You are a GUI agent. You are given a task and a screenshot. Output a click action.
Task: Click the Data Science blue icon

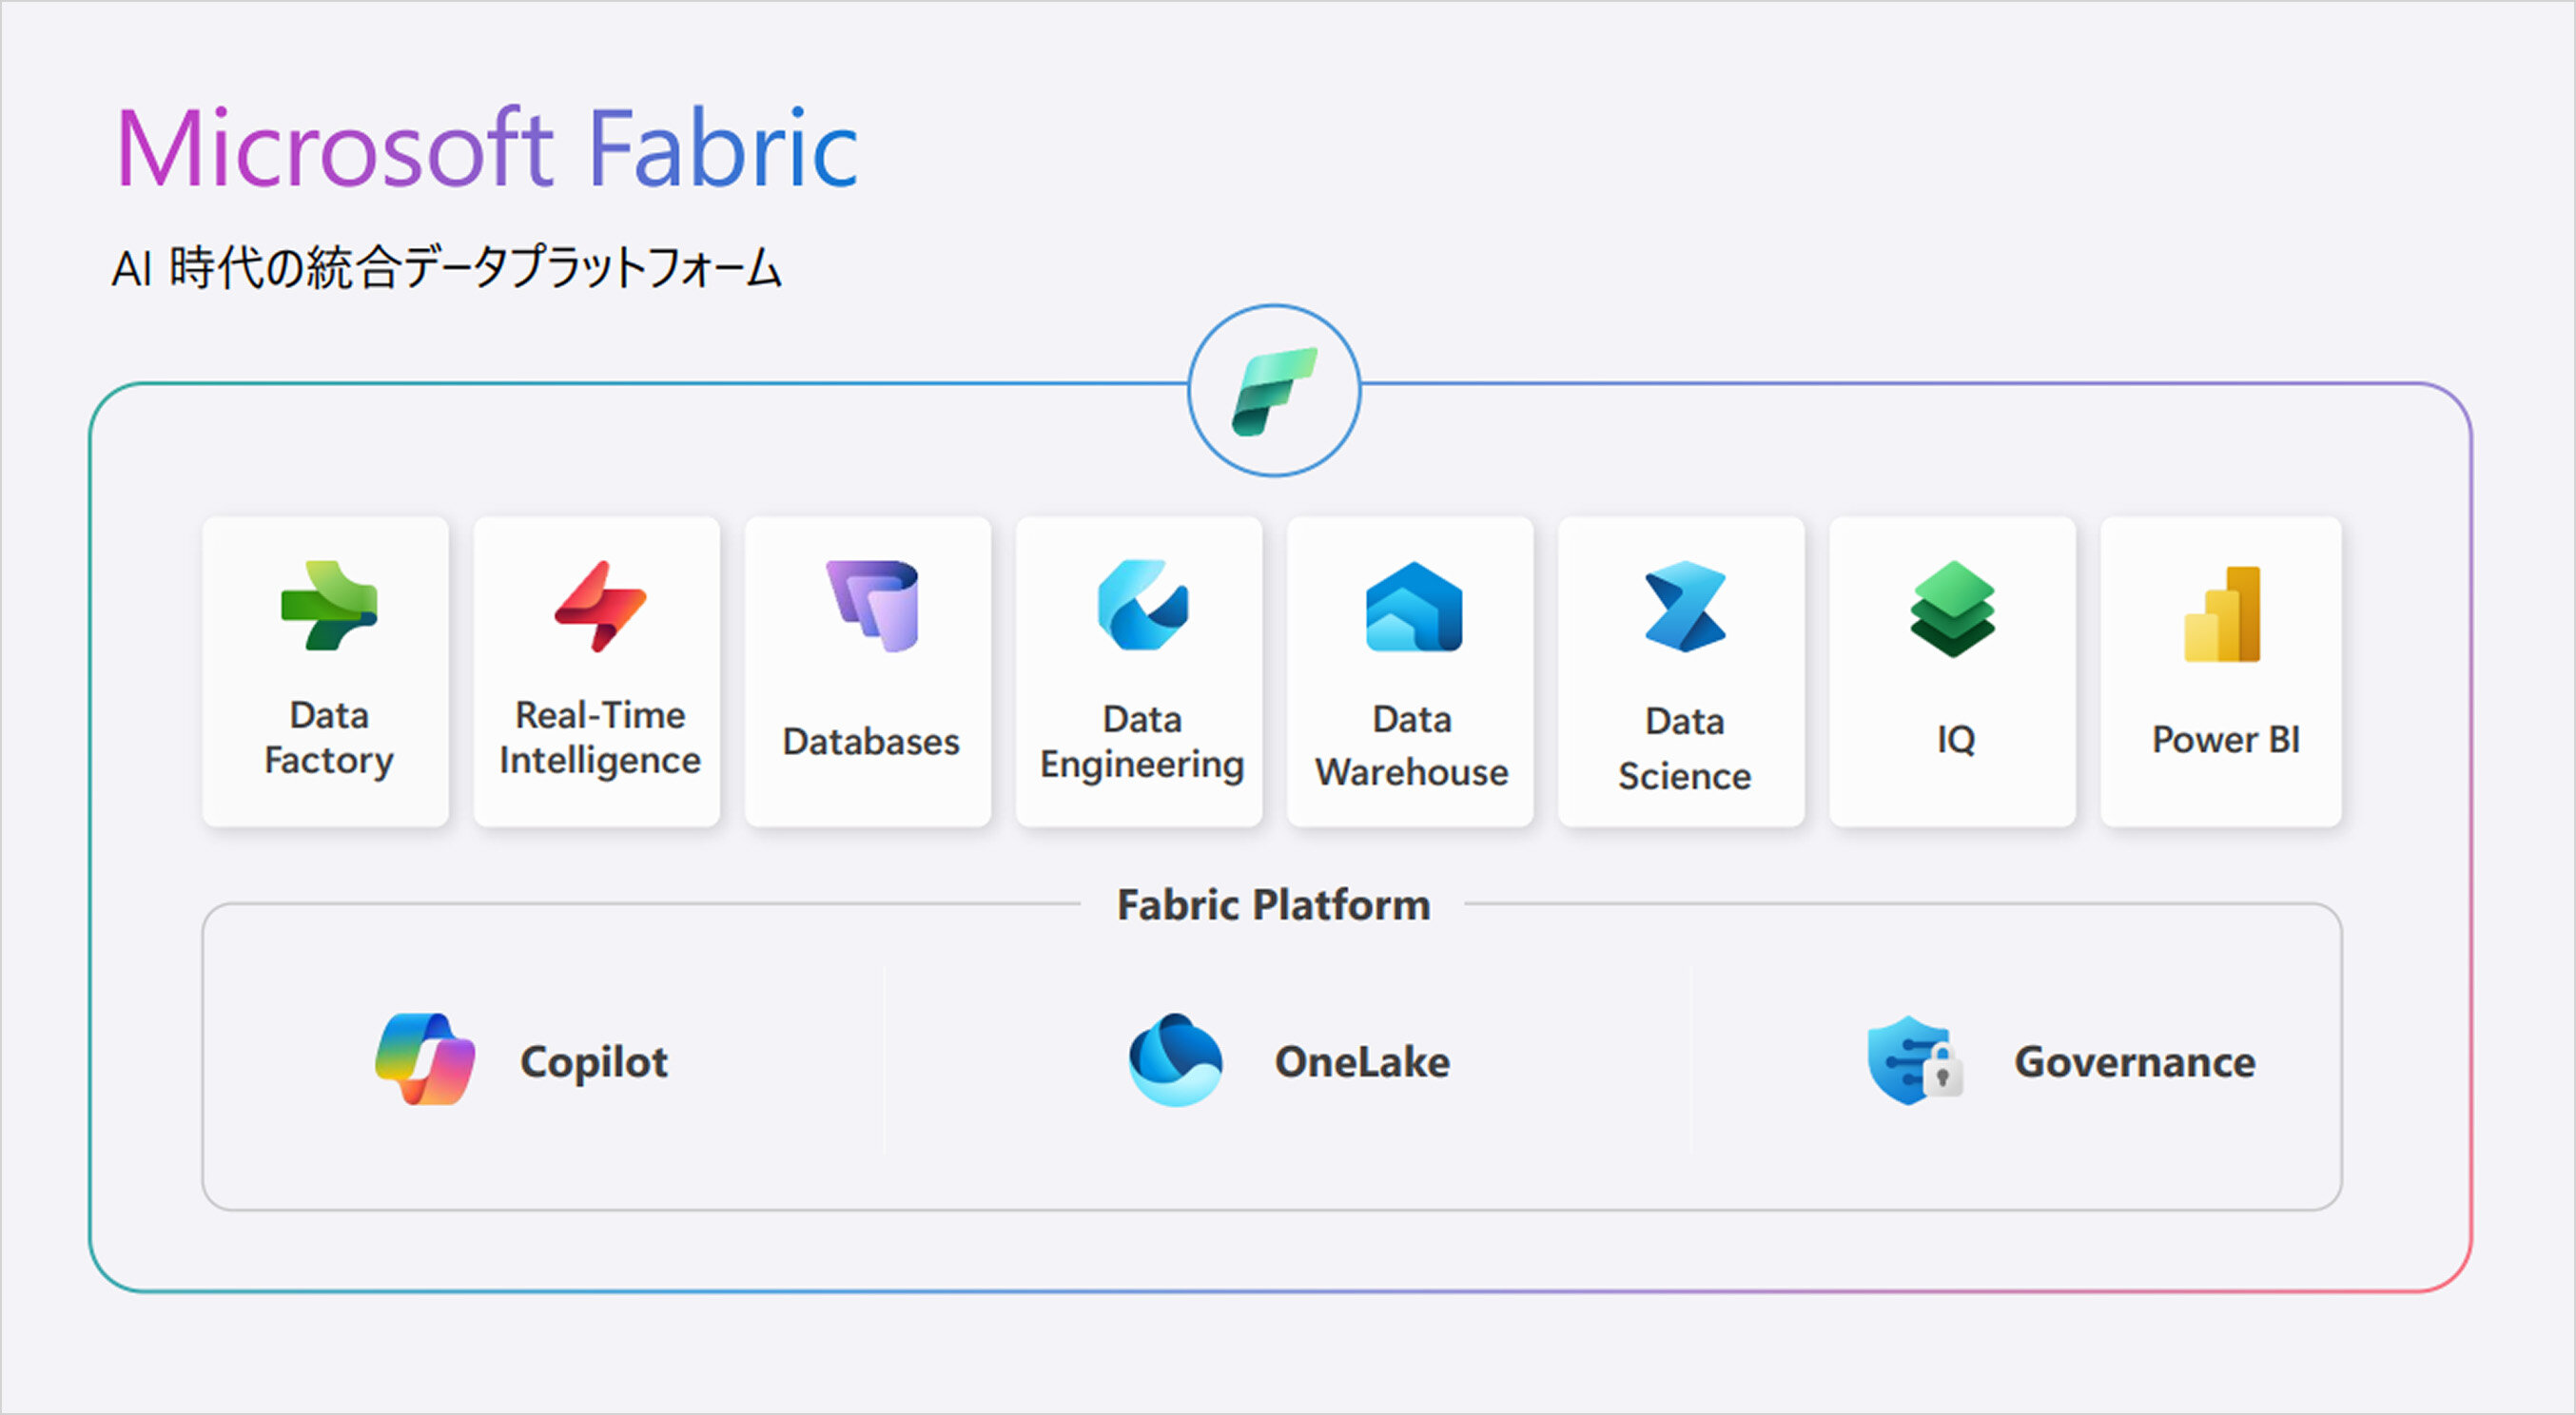click(x=1685, y=607)
